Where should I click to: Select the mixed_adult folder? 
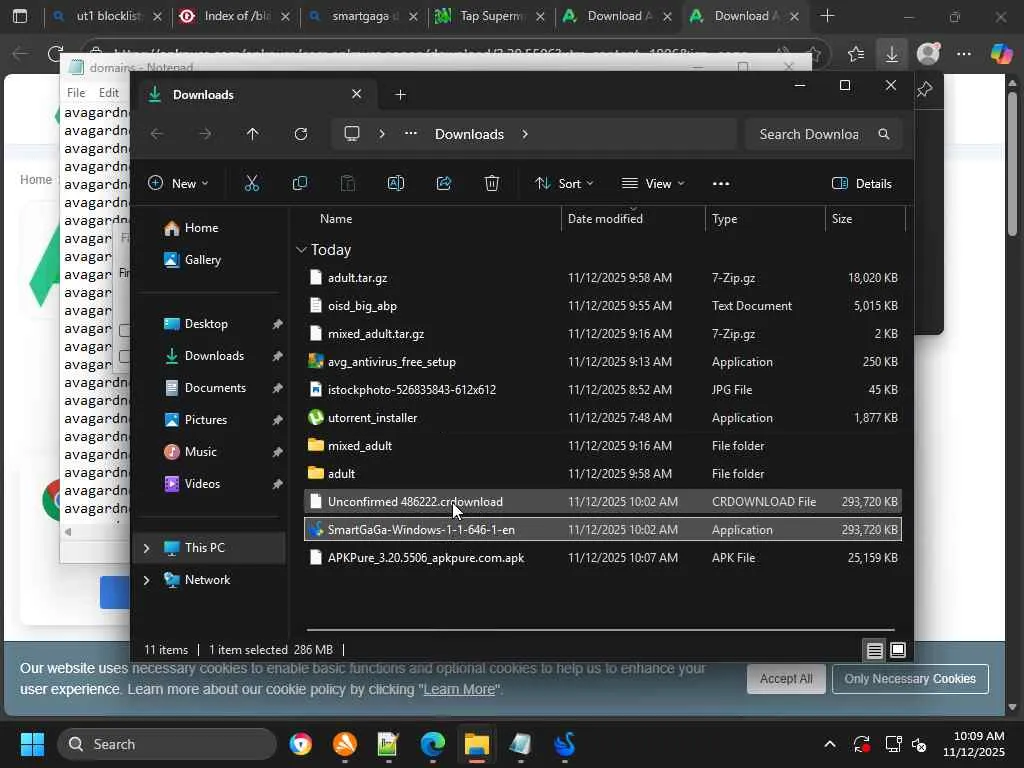[x=603, y=446]
